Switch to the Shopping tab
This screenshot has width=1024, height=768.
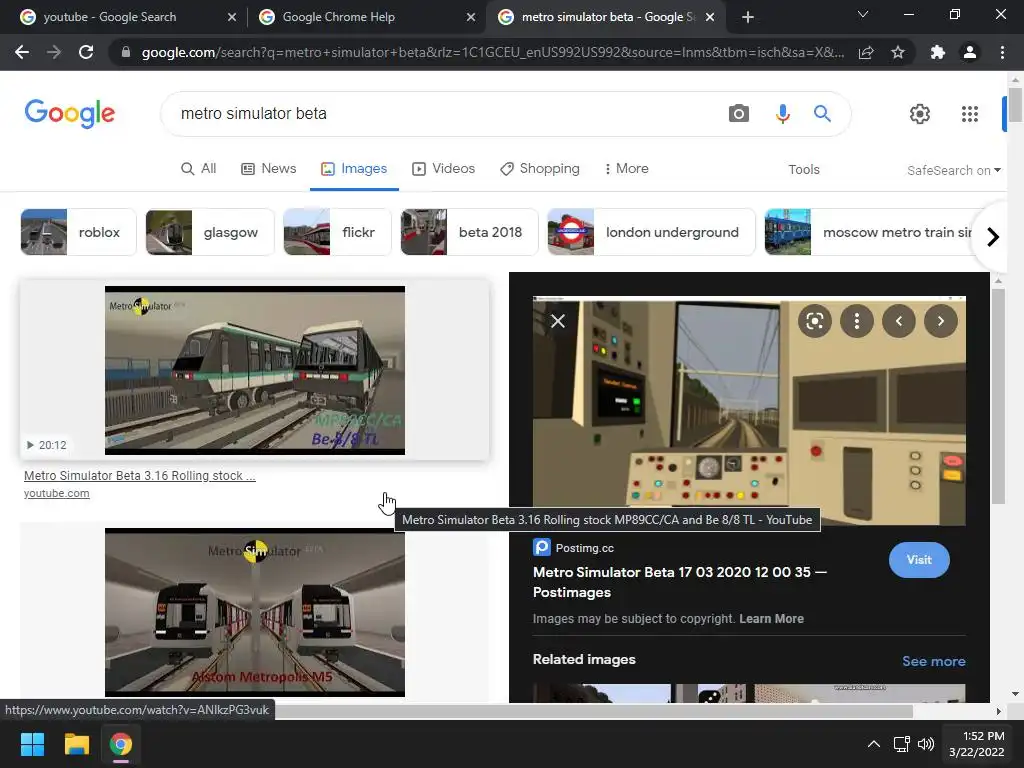tap(539, 168)
